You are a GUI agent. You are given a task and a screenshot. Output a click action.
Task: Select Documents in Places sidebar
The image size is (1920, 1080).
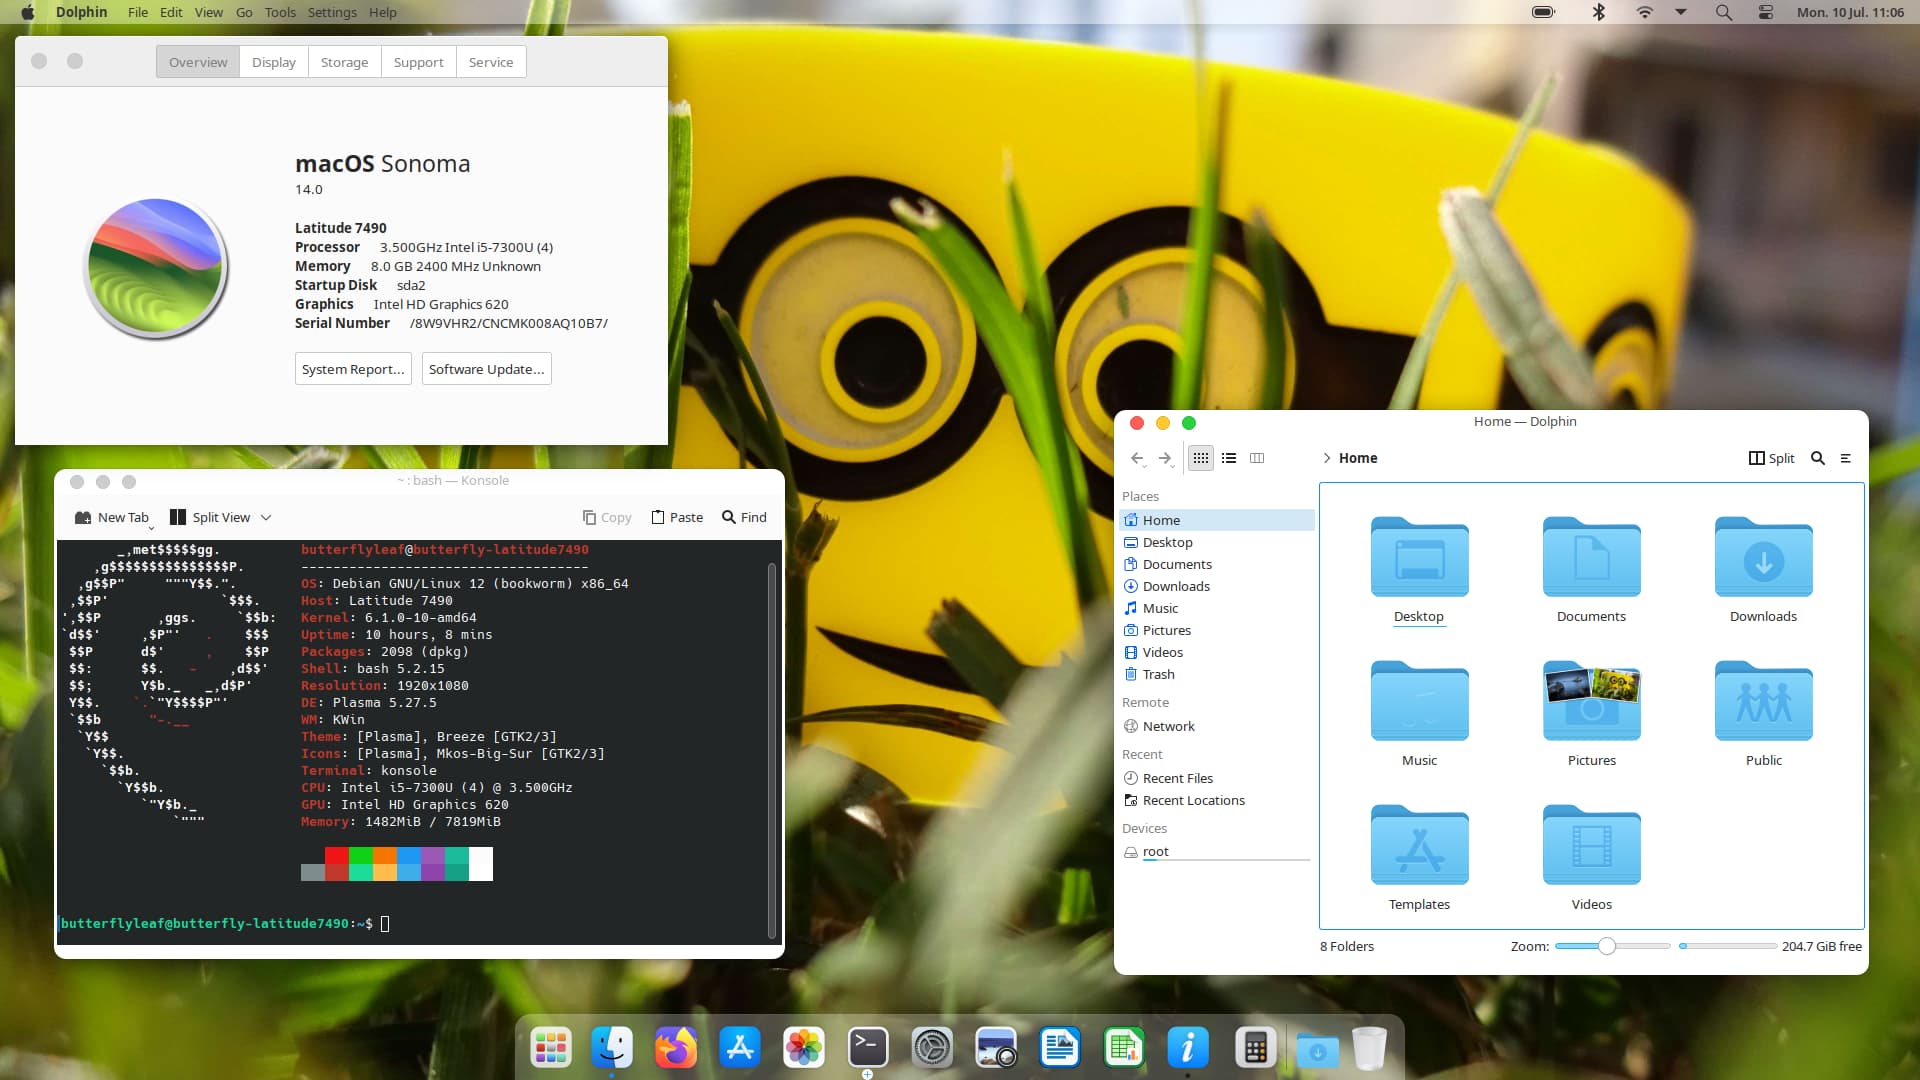click(1216, 564)
